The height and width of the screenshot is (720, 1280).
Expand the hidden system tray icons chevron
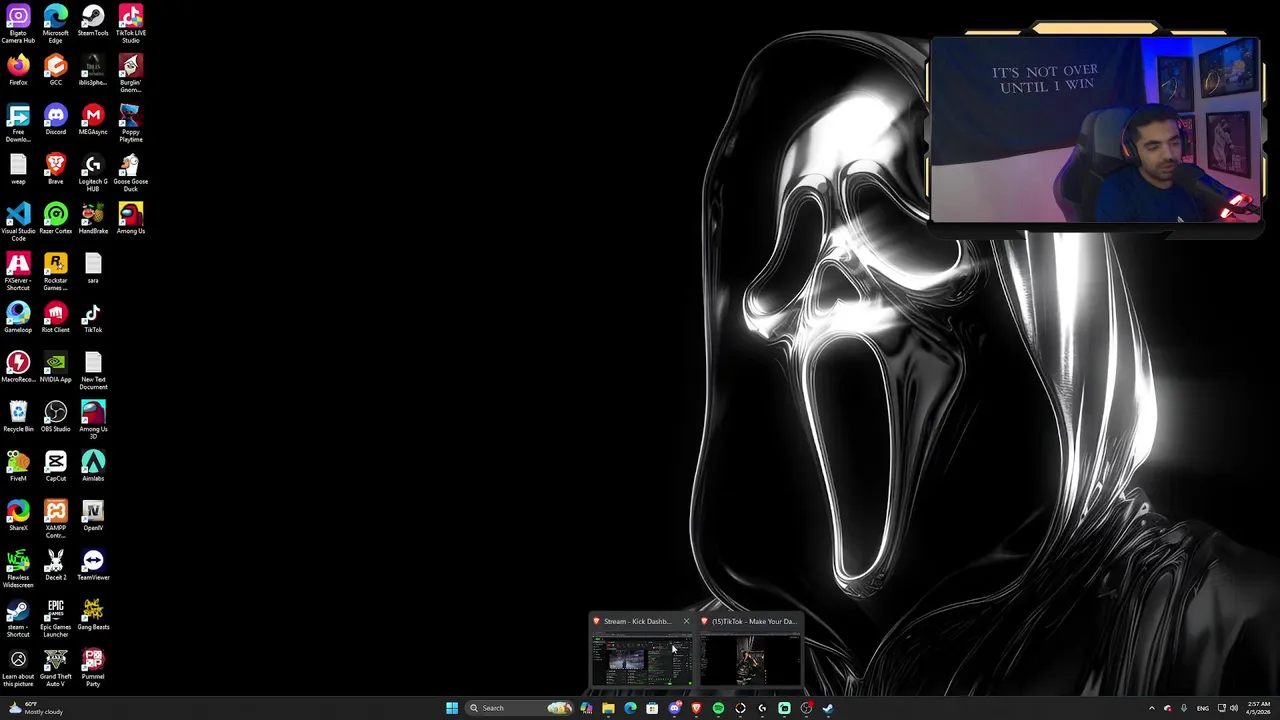tap(1151, 708)
